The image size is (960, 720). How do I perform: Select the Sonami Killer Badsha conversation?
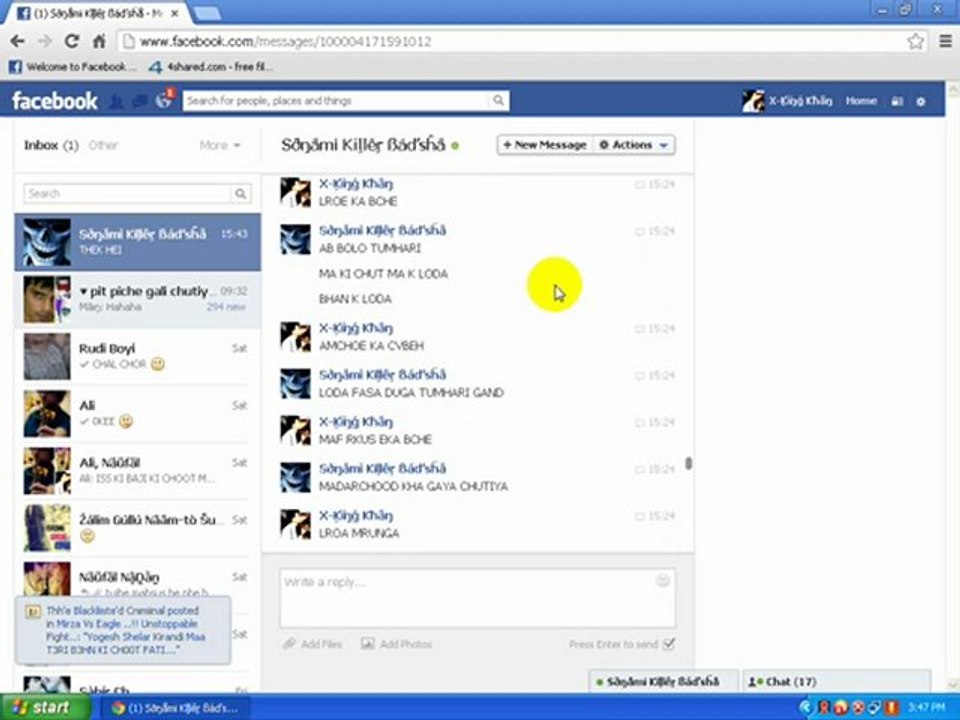pyautogui.click(x=138, y=242)
